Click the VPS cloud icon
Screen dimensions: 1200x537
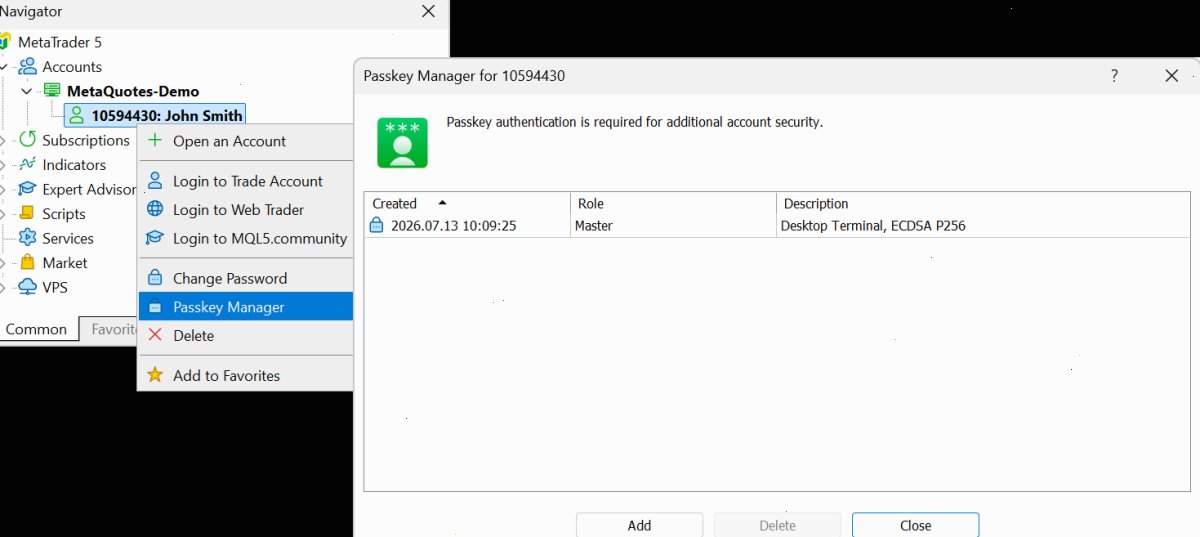[x=28, y=287]
